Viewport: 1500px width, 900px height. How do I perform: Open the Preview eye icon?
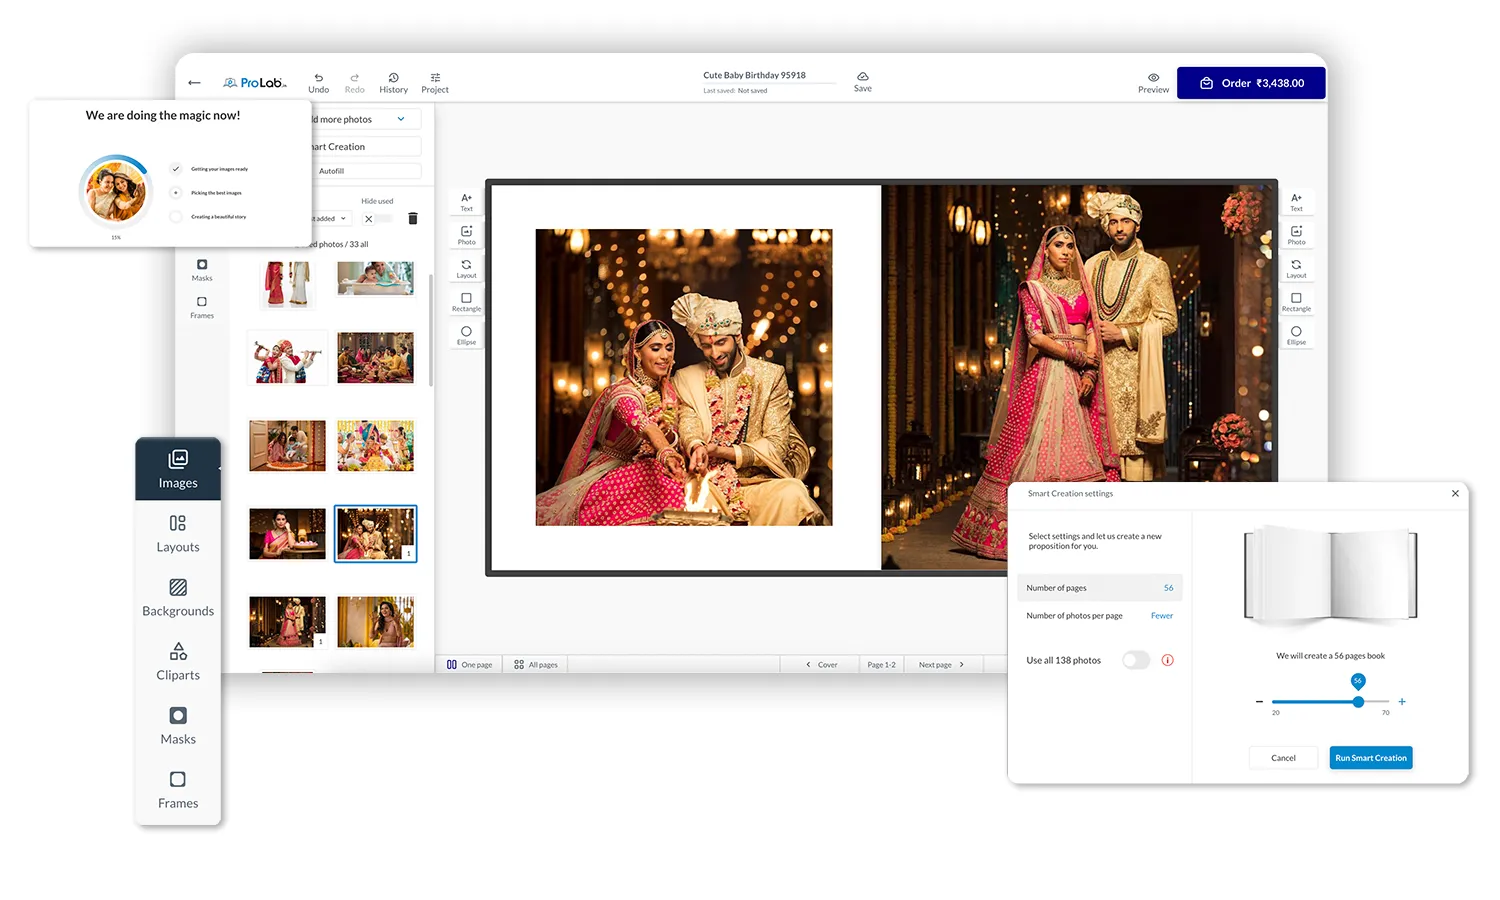(1153, 78)
